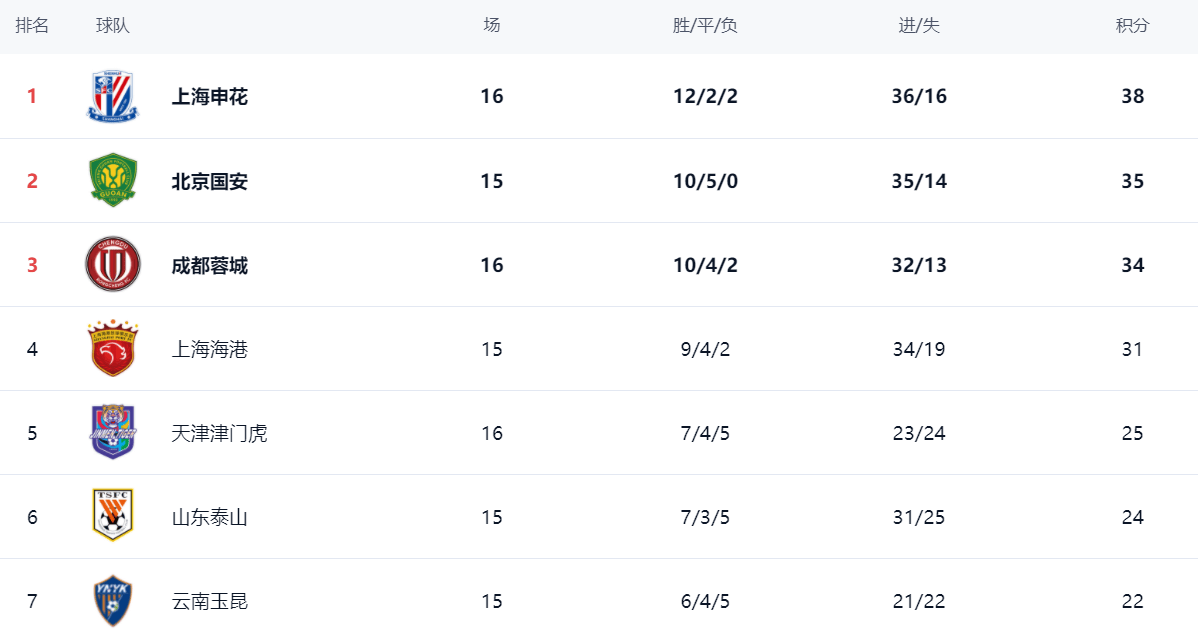The image size is (1198, 639).
Task: Click the 排名 column header
Action: coord(32,26)
